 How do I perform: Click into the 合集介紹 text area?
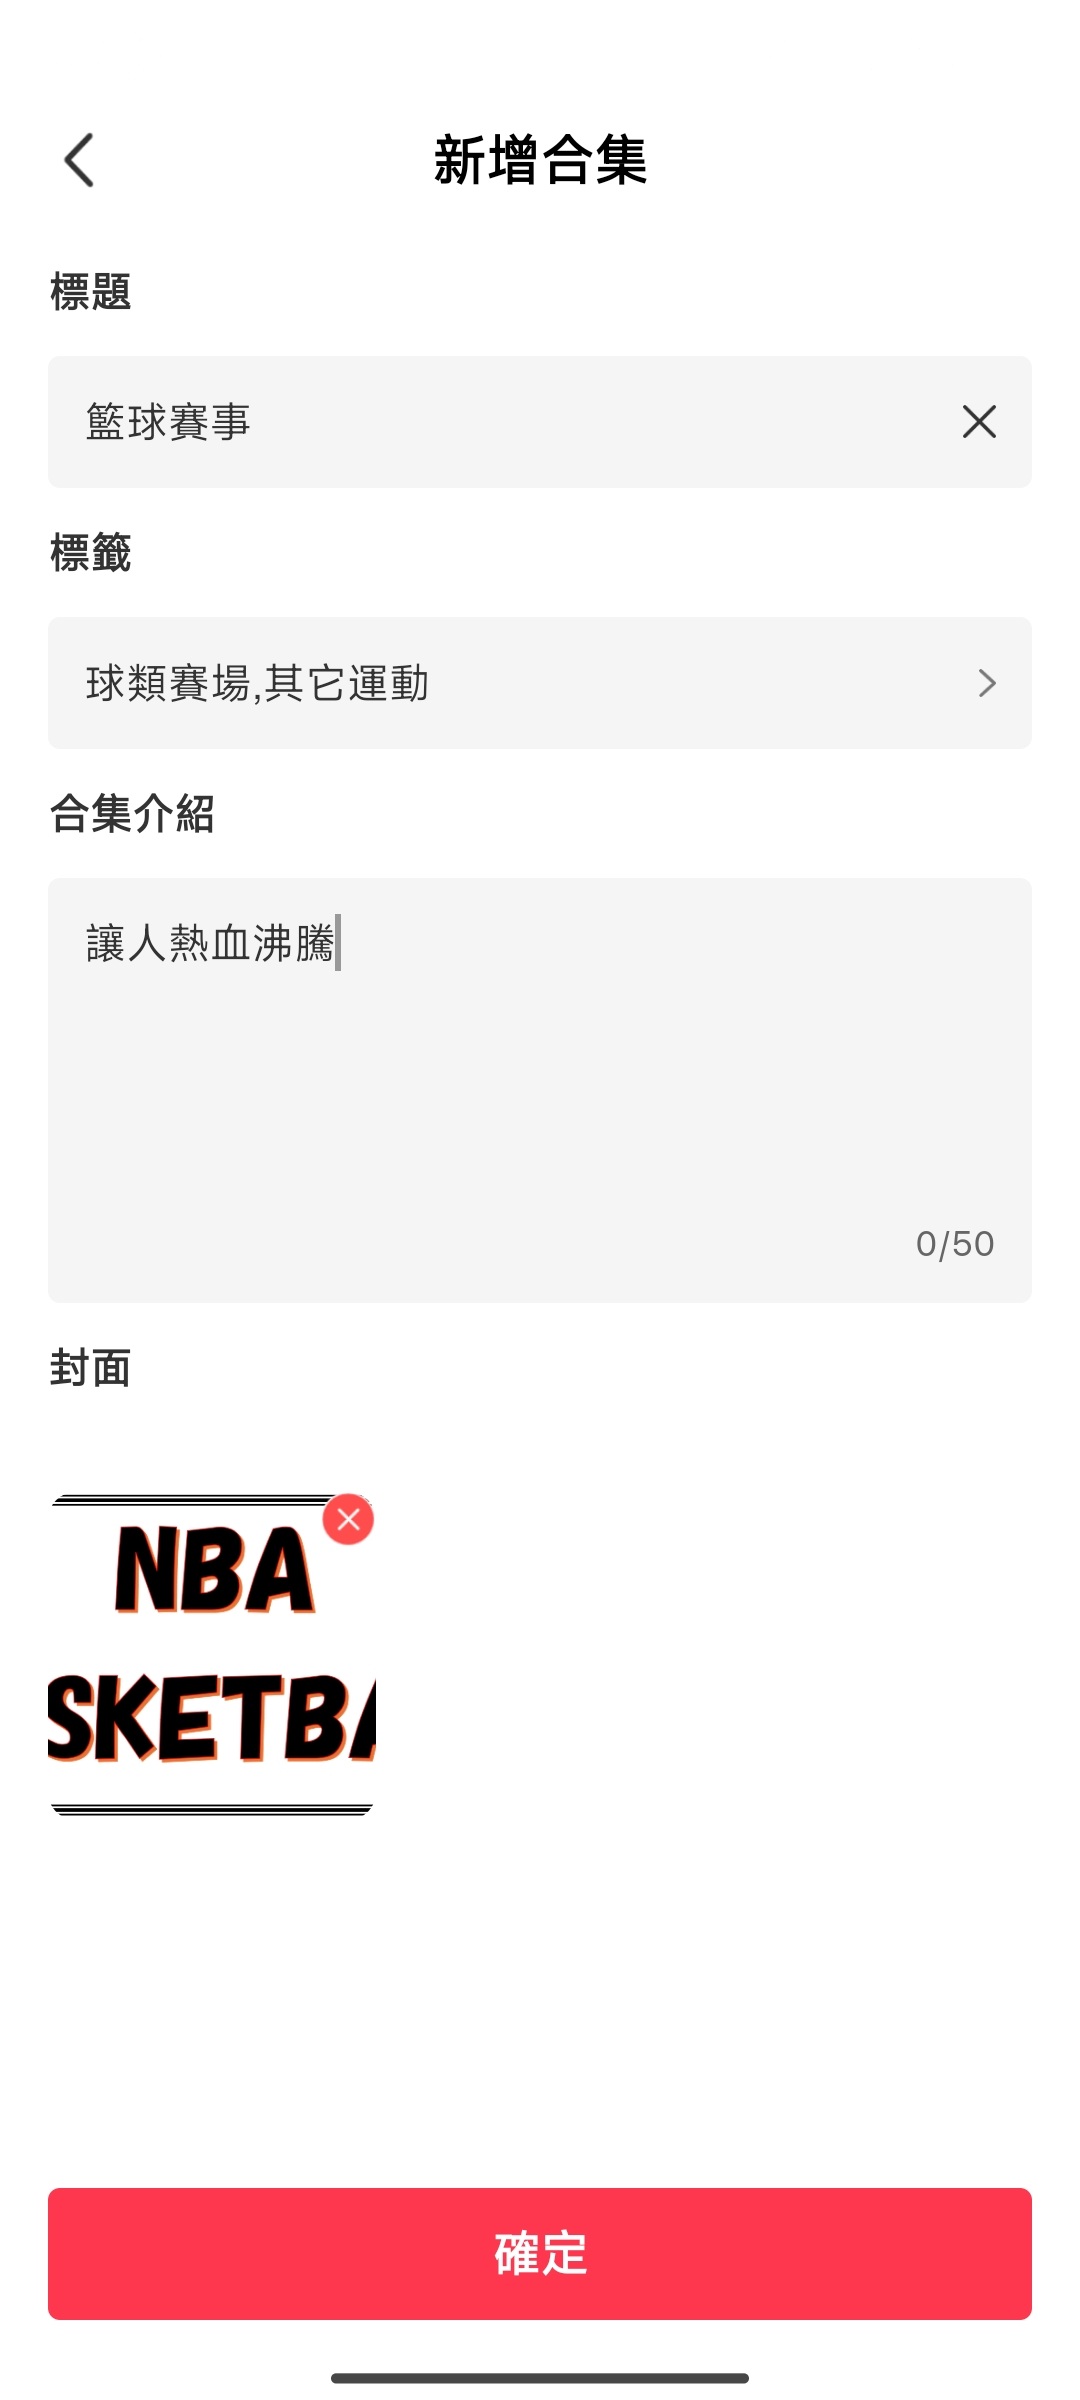540,1090
